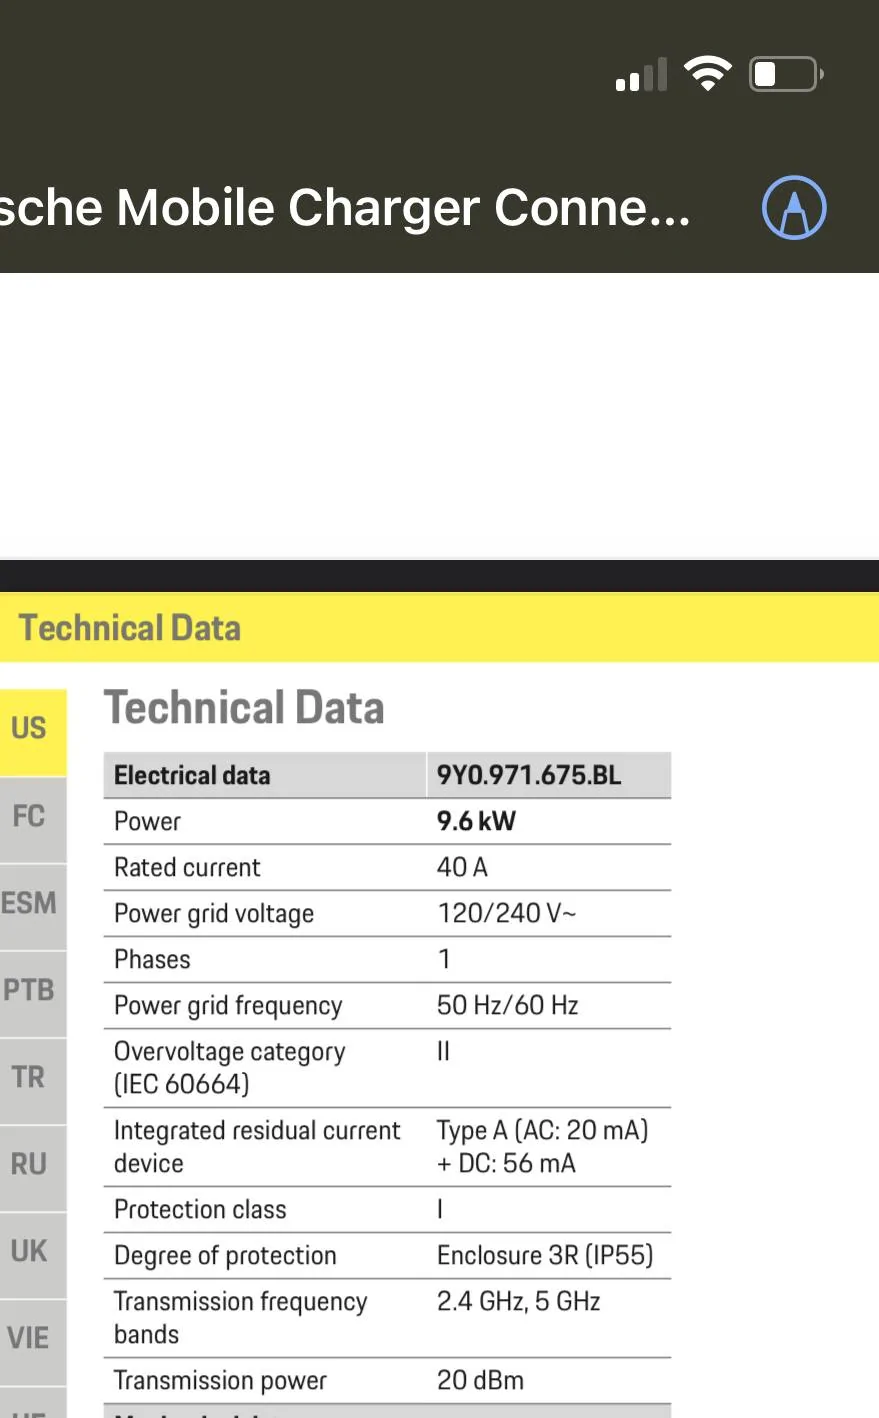Tap the large gray 'Technical Data' heading
Viewport: 879px width, 1418px height.
tap(244, 708)
